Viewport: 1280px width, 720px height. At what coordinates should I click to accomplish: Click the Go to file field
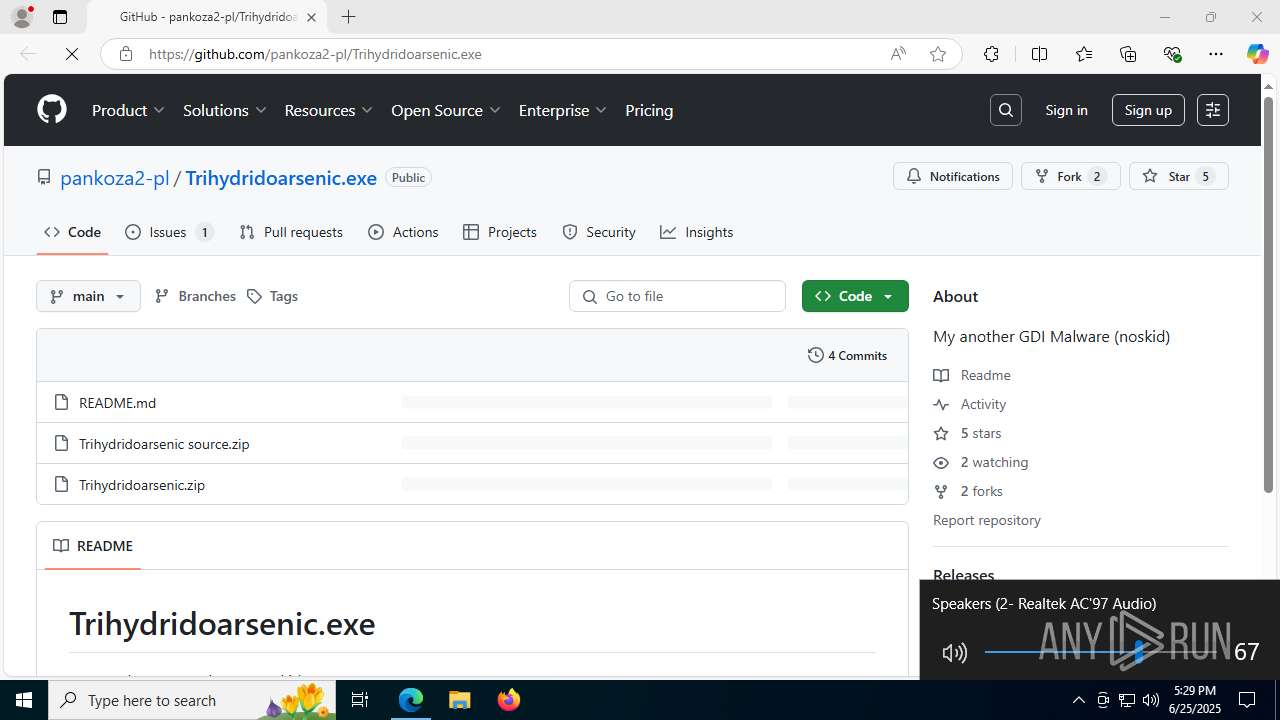[x=677, y=296]
